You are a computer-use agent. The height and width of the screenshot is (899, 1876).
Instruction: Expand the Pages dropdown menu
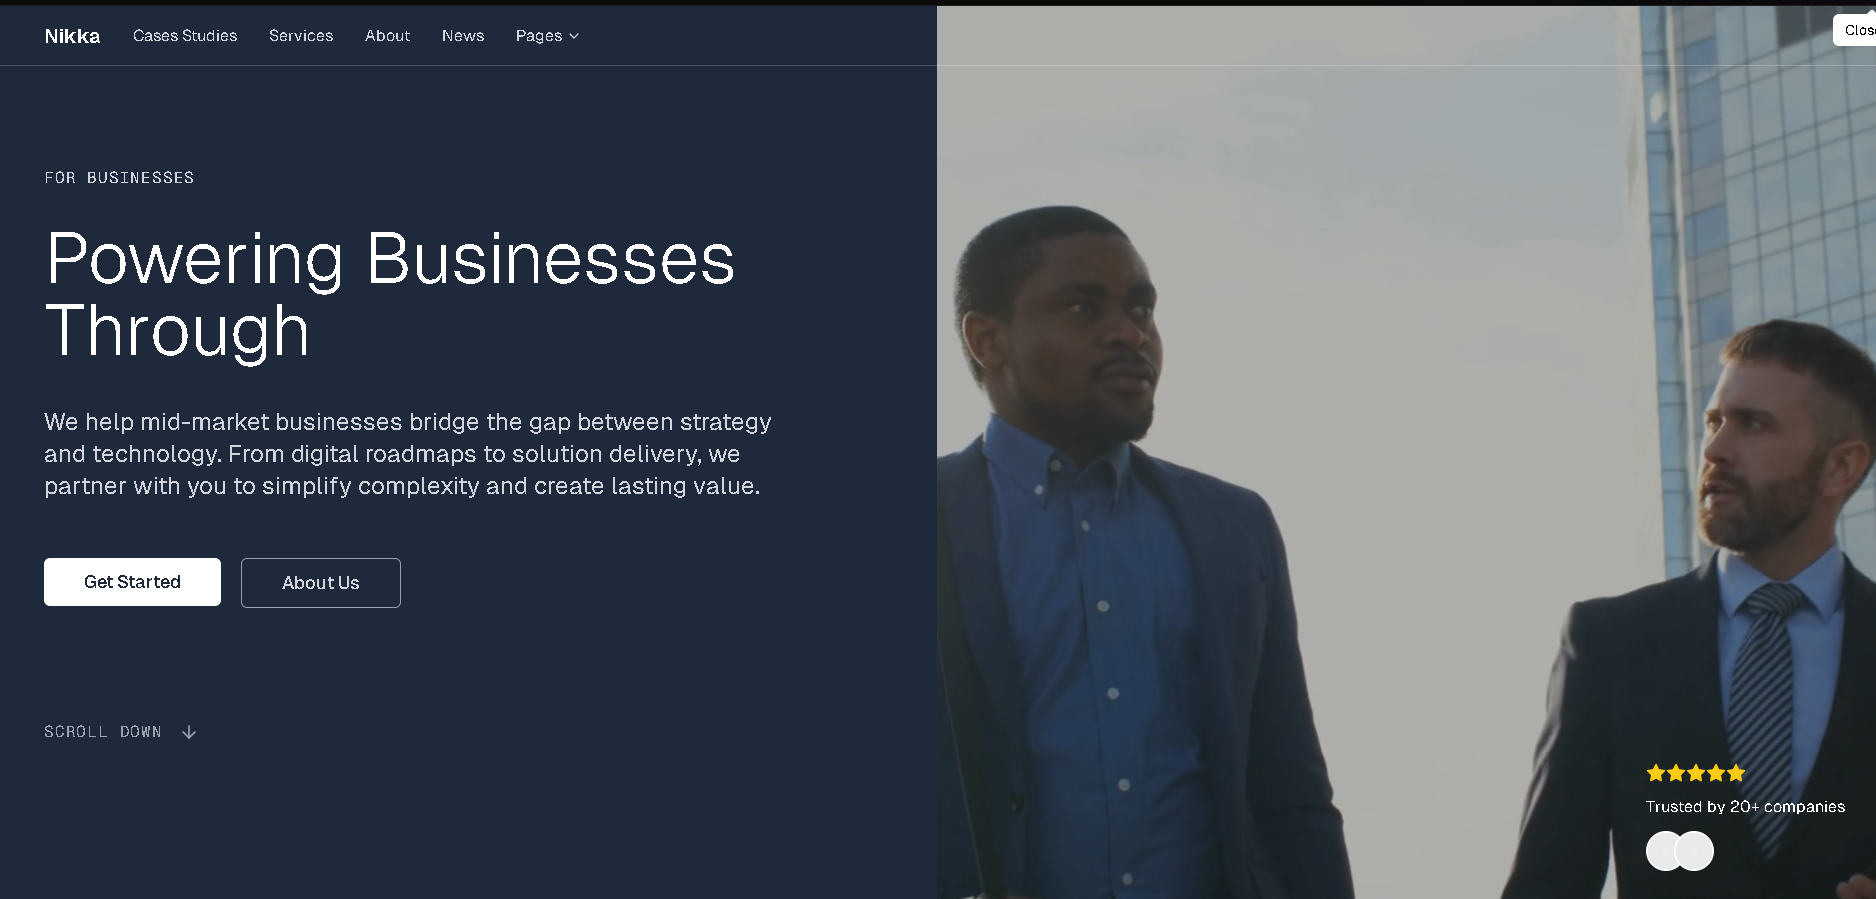click(x=540, y=36)
